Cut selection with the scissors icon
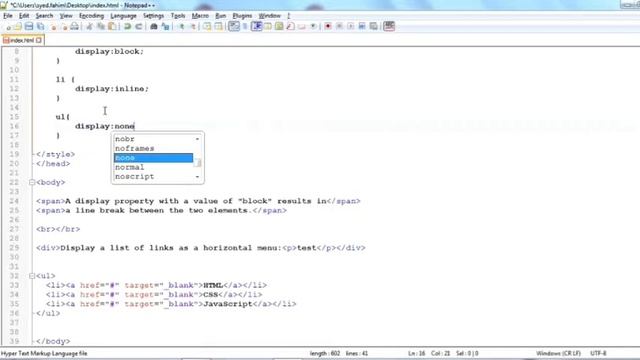Image resolution: width=640 pixels, height=360 pixels. click(89, 27)
